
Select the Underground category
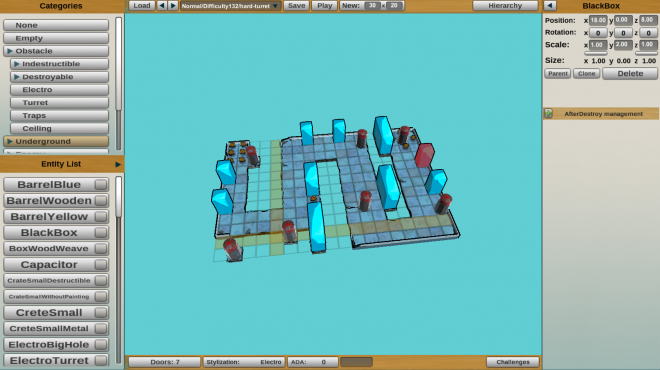pos(56,141)
